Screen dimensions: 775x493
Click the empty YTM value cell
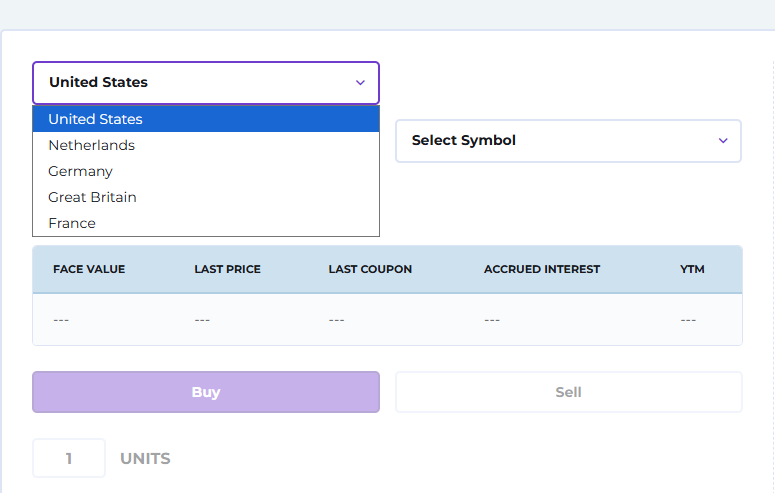[688, 320]
